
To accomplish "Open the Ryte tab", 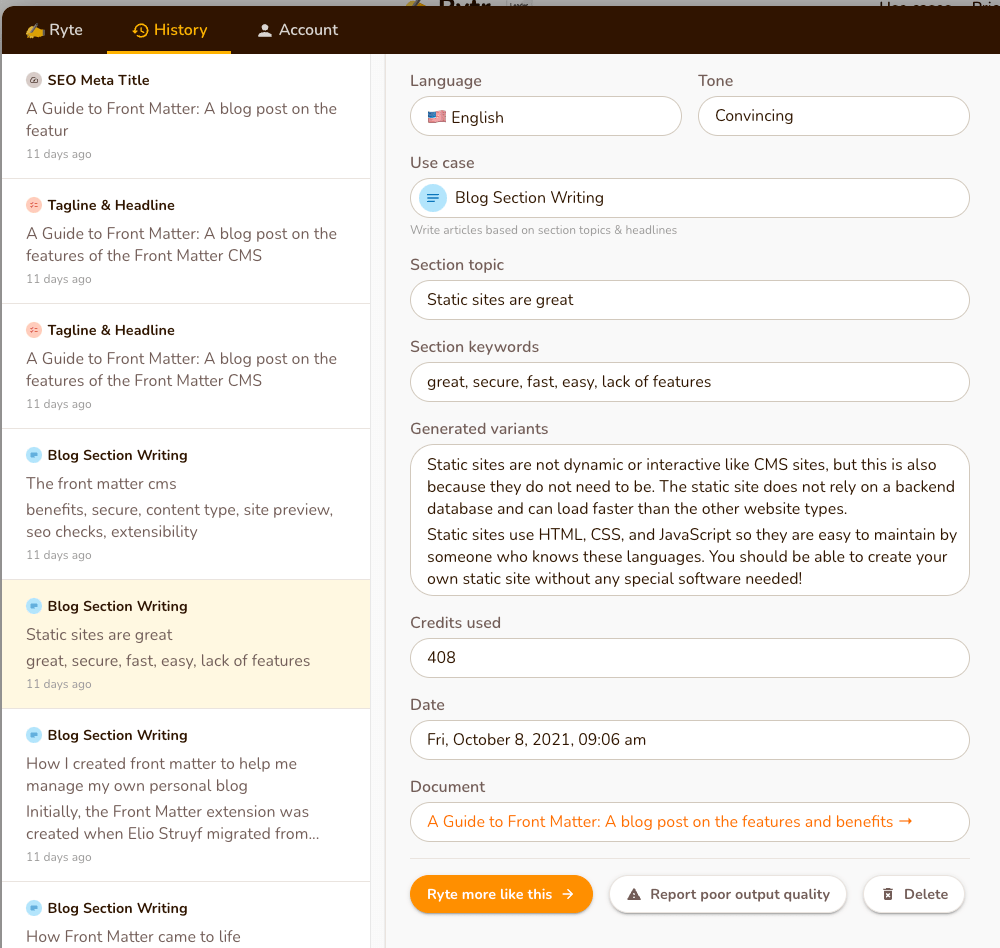I will (54, 30).
